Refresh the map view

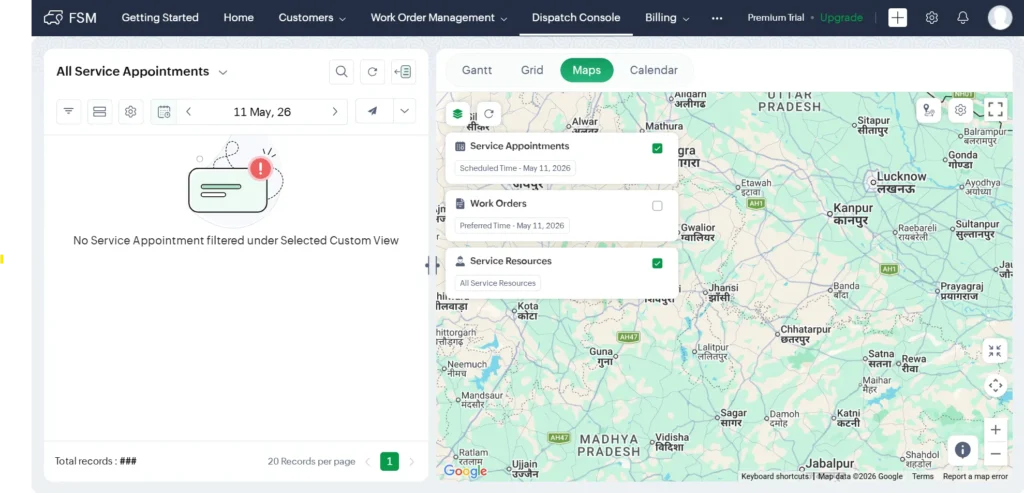pyautogui.click(x=488, y=114)
